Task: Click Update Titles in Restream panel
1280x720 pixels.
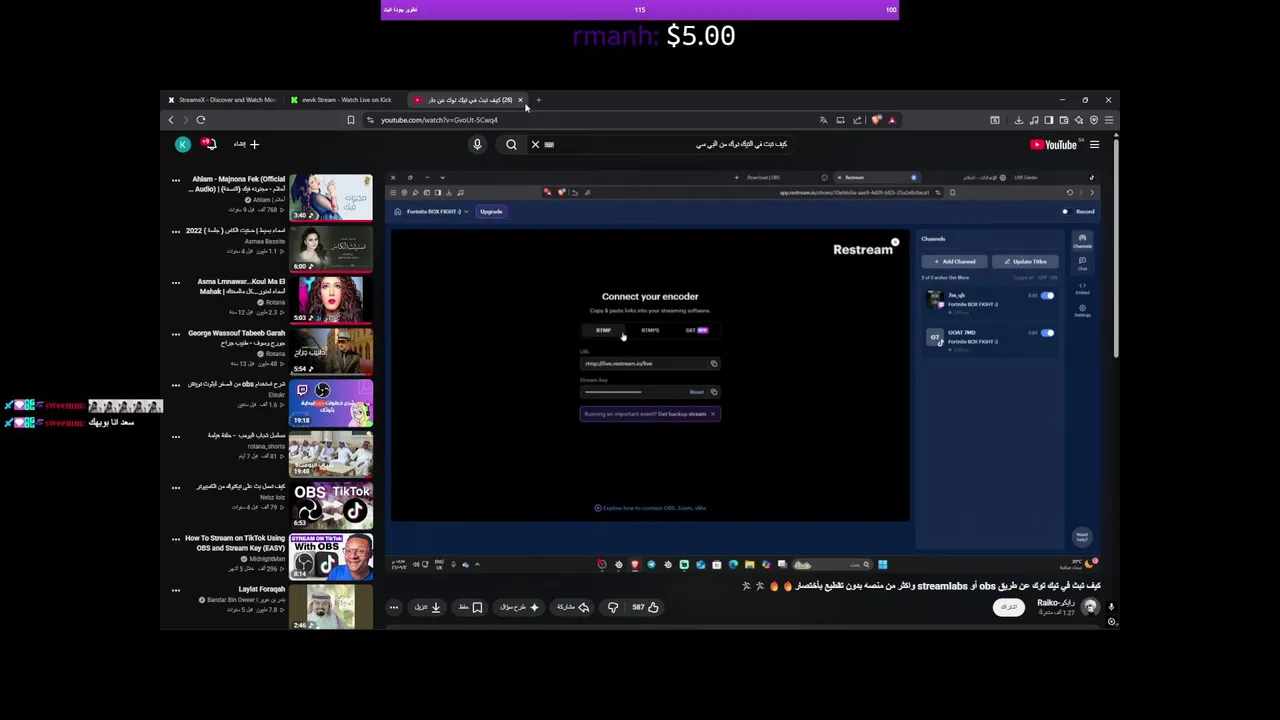Action: click(x=1025, y=262)
